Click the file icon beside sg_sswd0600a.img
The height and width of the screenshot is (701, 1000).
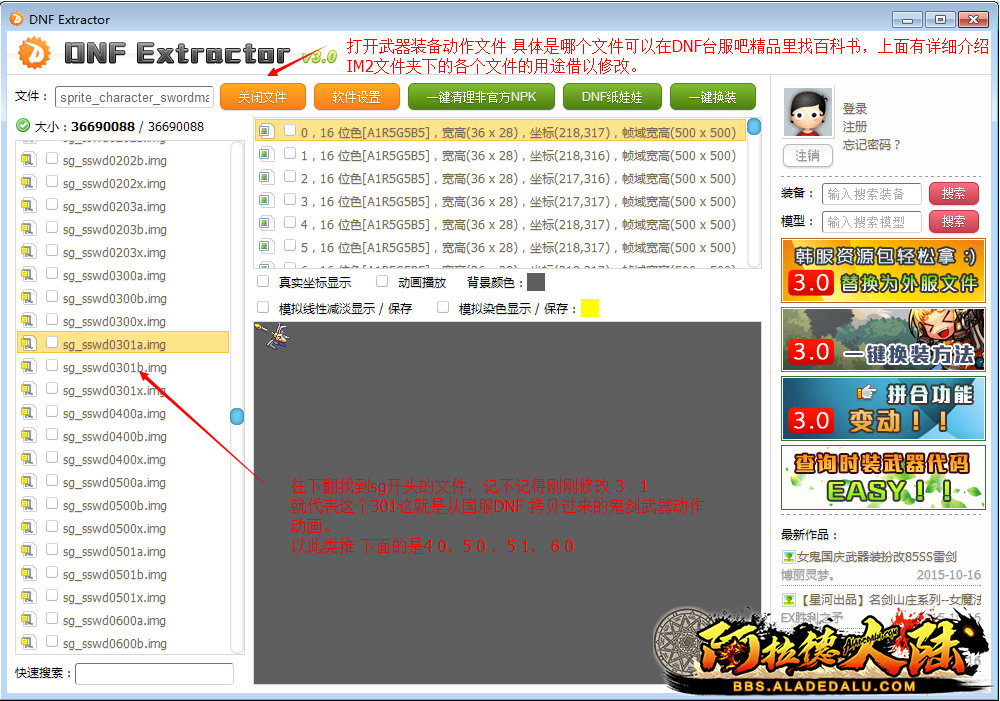tap(27, 620)
